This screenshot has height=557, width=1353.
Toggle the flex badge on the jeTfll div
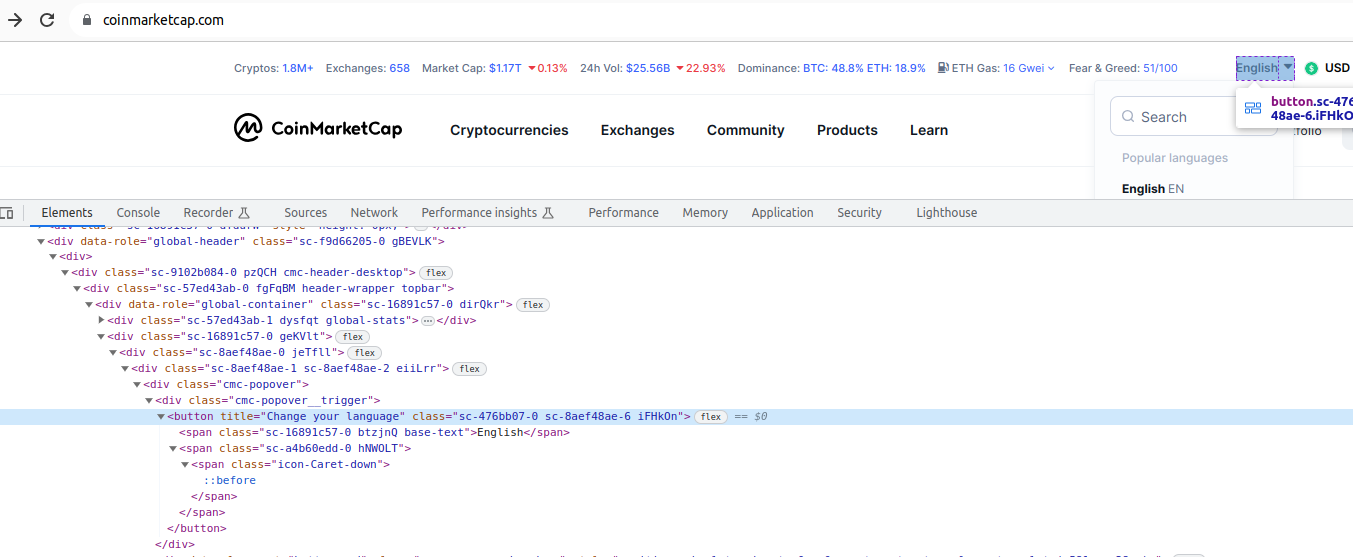click(365, 353)
